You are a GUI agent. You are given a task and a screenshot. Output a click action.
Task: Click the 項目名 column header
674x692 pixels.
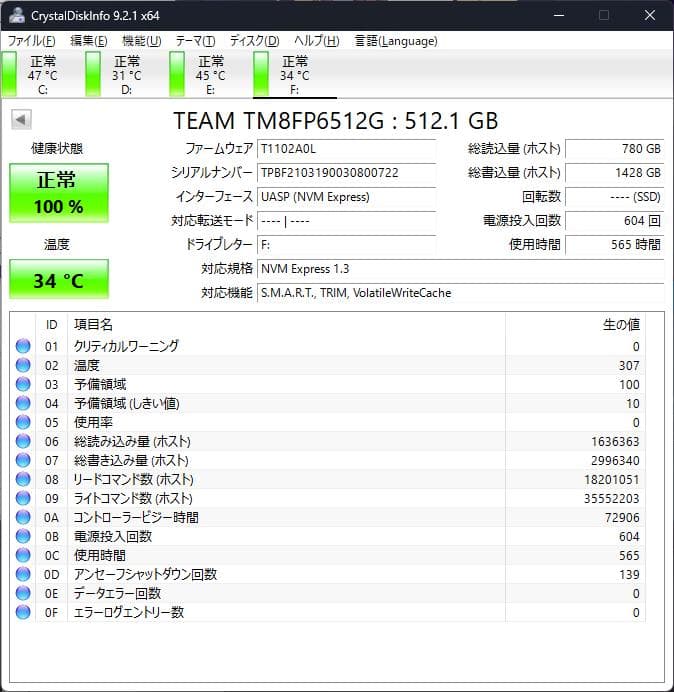click(x=286, y=325)
